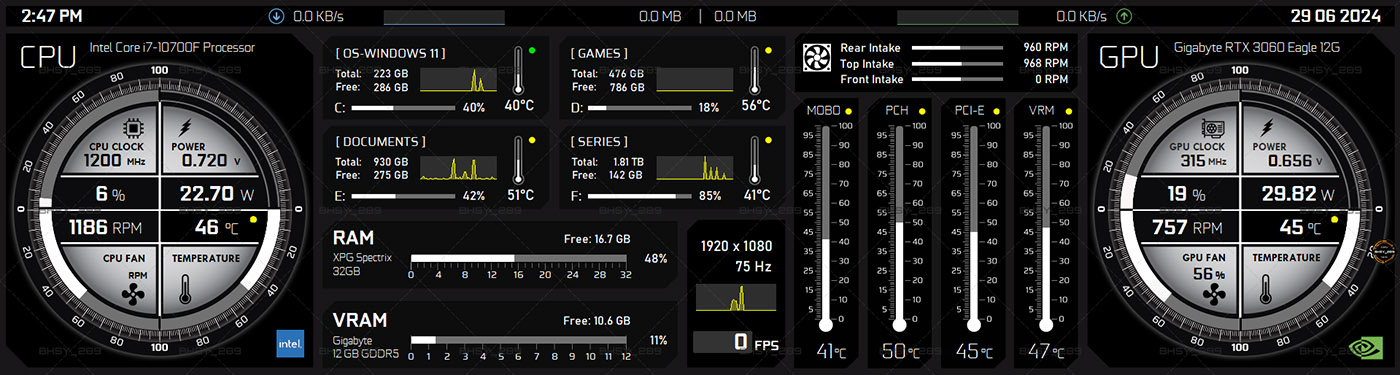Click the yellow status dot for GAMES drive
Screen dimensions: 1400x375
(768, 50)
